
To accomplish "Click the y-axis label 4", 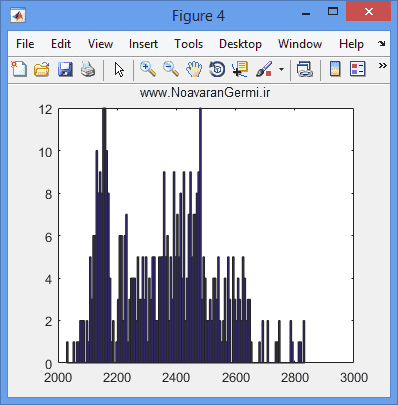I will coord(49,279).
